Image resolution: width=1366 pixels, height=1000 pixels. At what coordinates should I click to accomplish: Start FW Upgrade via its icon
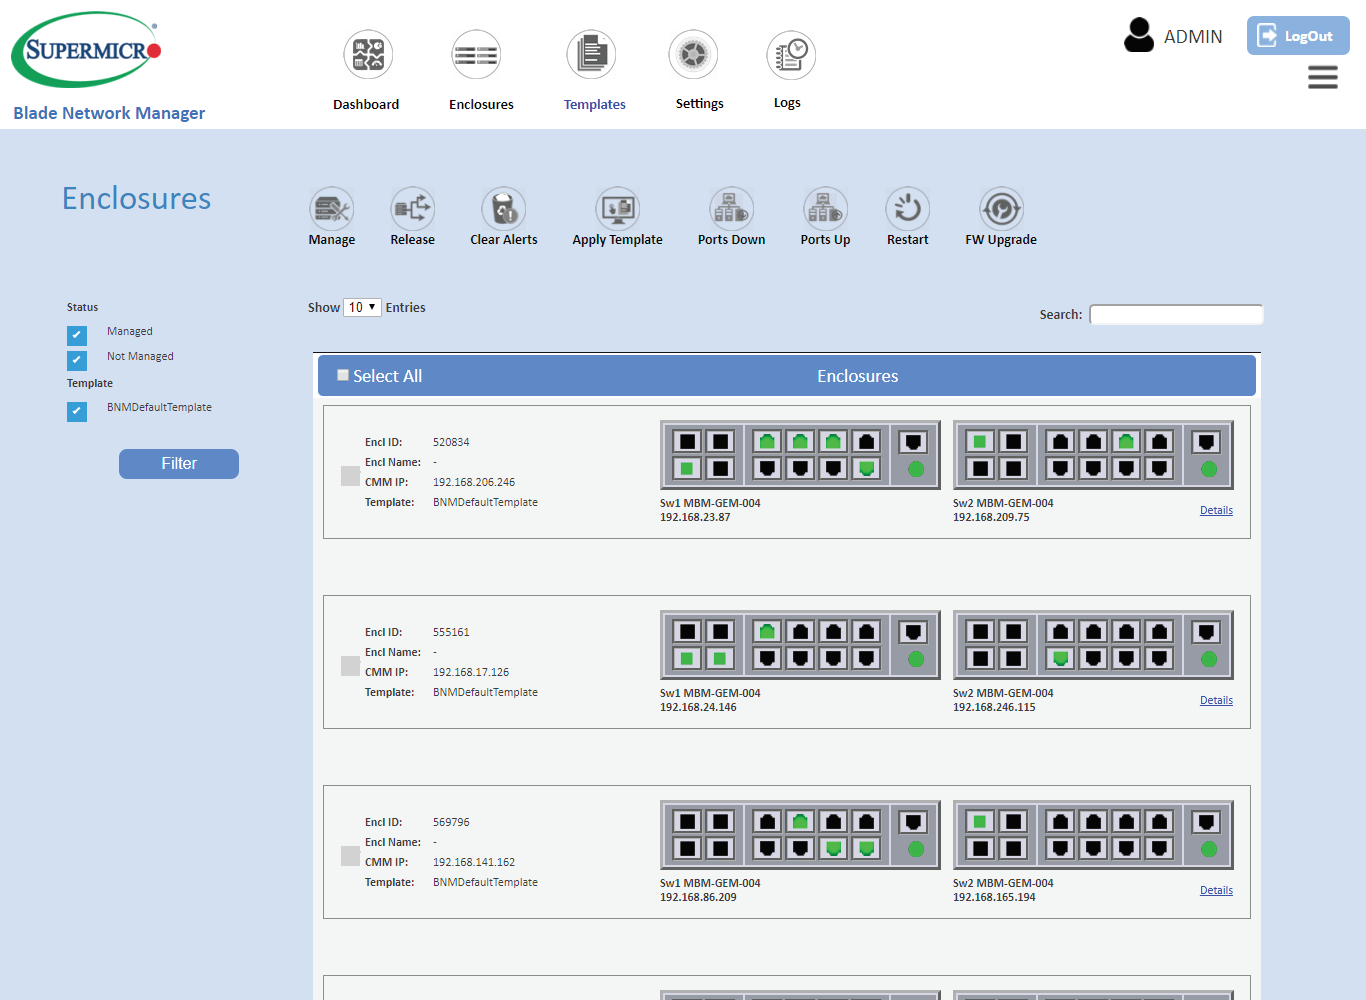1000,210
